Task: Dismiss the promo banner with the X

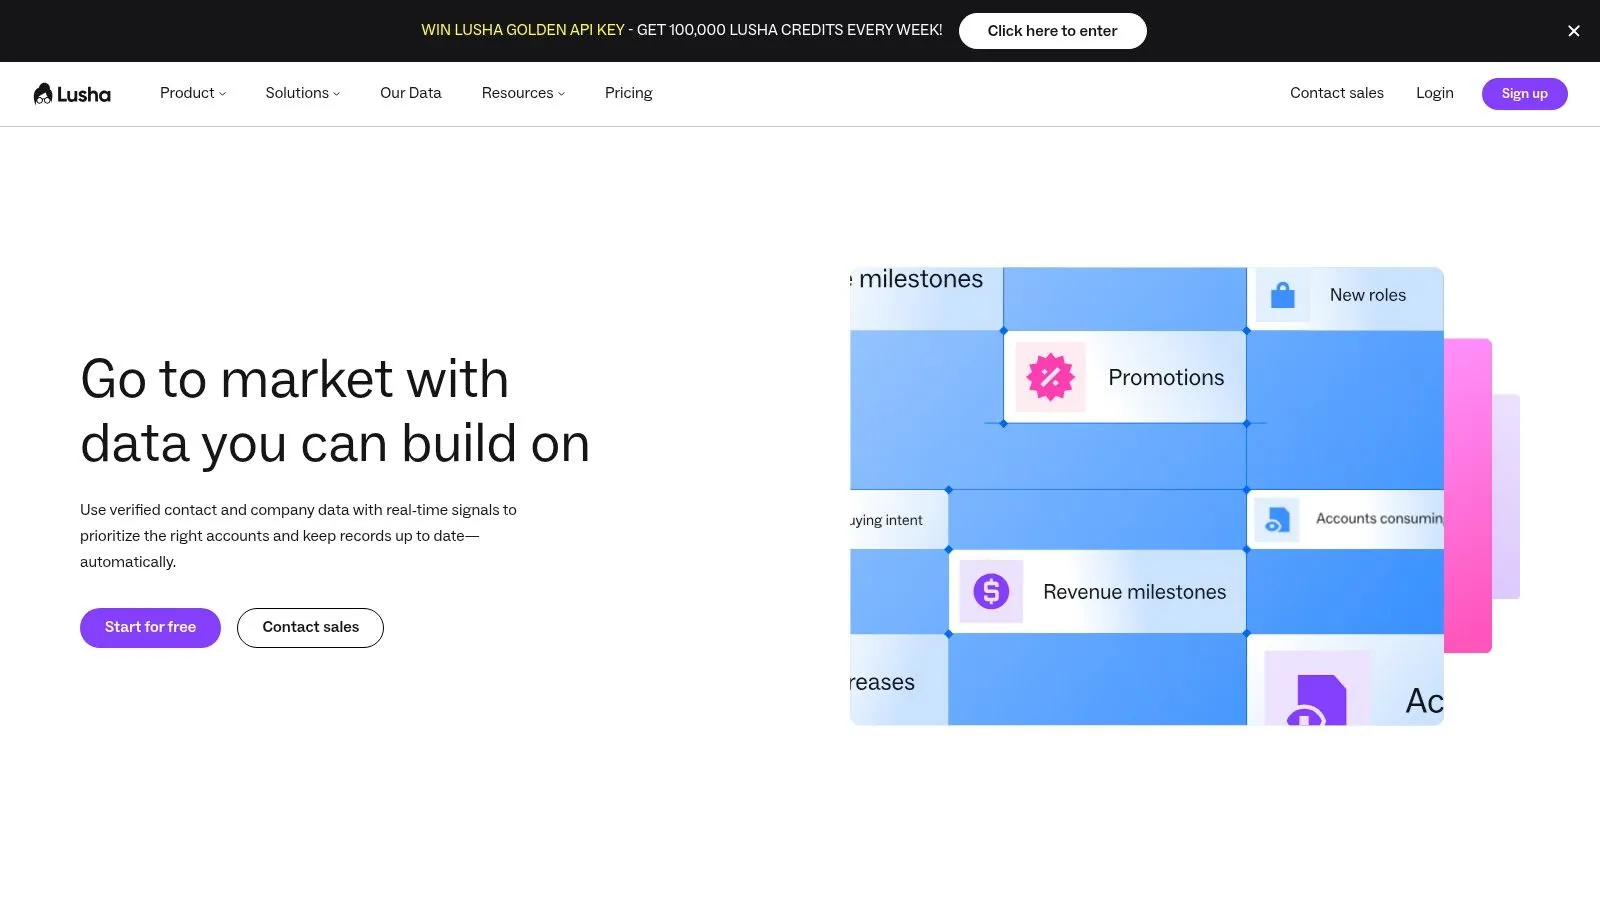Action: 1573,31
